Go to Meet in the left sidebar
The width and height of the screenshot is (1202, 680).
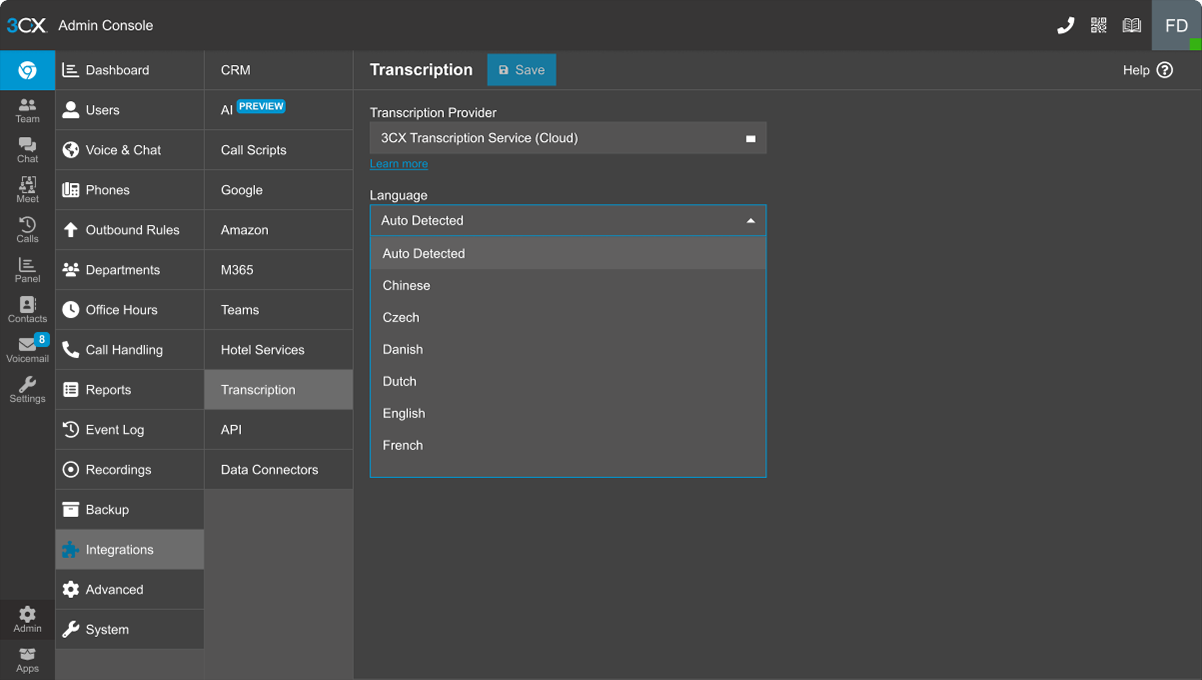point(28,189)
